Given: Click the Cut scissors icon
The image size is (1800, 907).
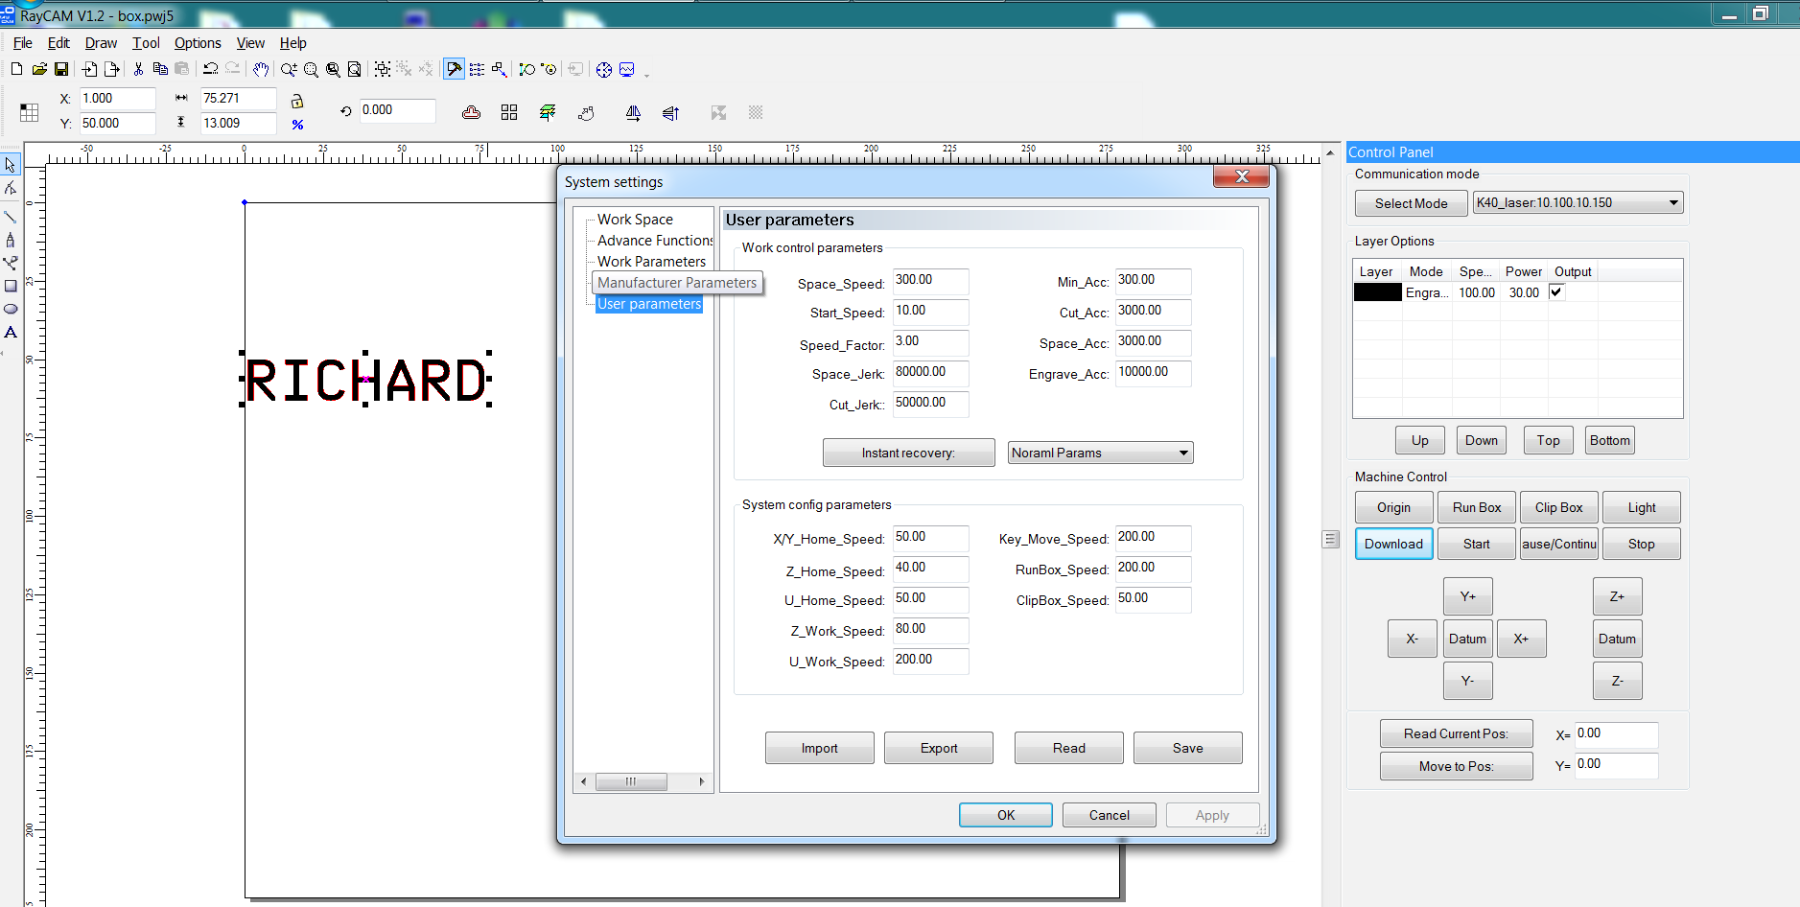Looking at the screenshot, I should pos(138,69).
